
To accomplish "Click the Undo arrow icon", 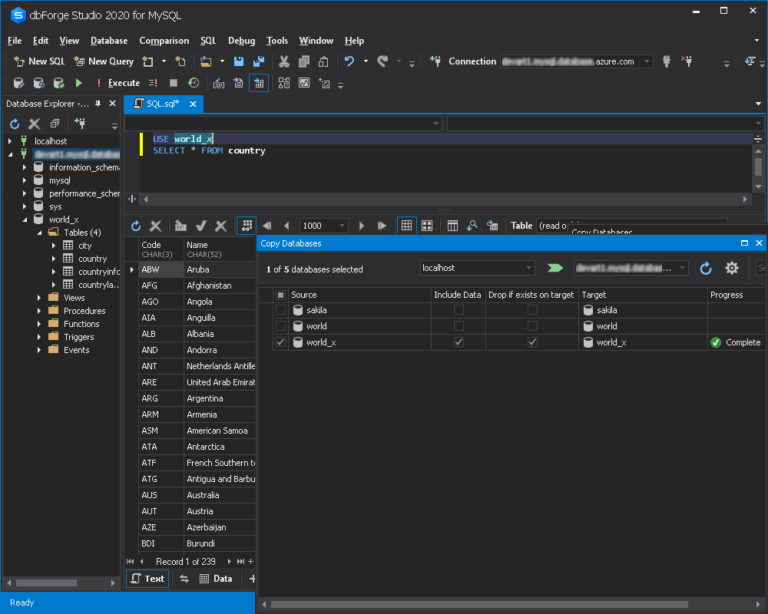I will coord(349,62).
